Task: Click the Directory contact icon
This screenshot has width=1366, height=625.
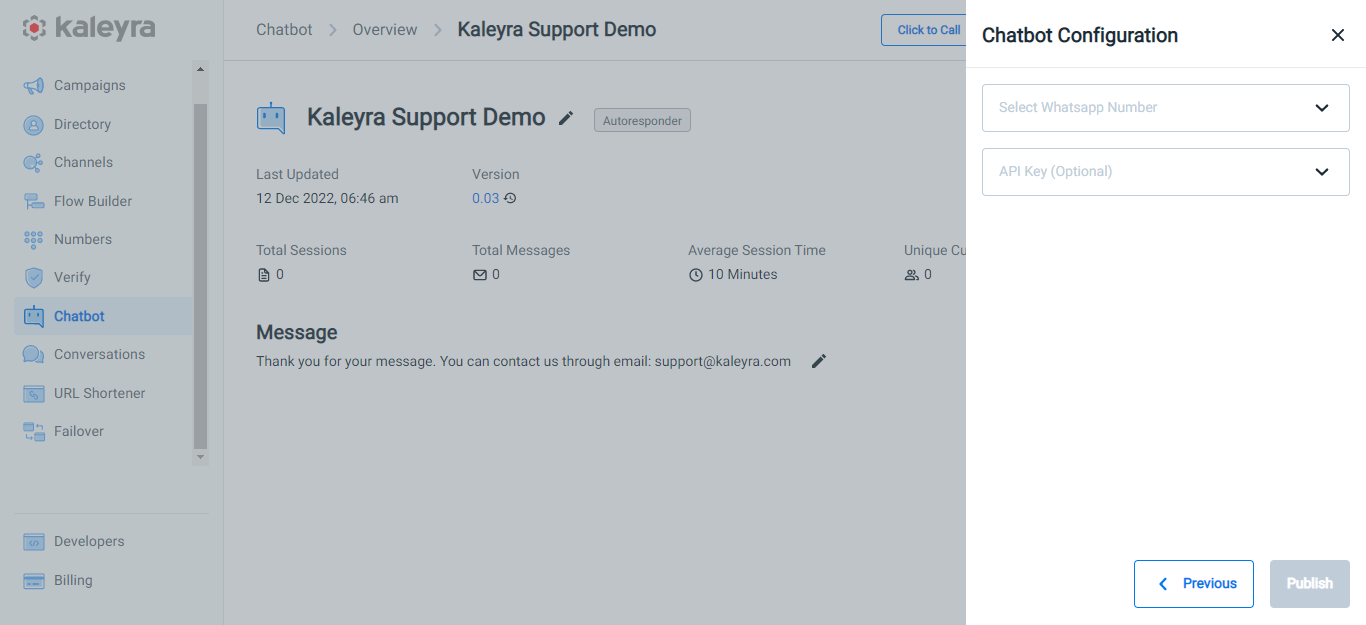Action: (34, 125)
